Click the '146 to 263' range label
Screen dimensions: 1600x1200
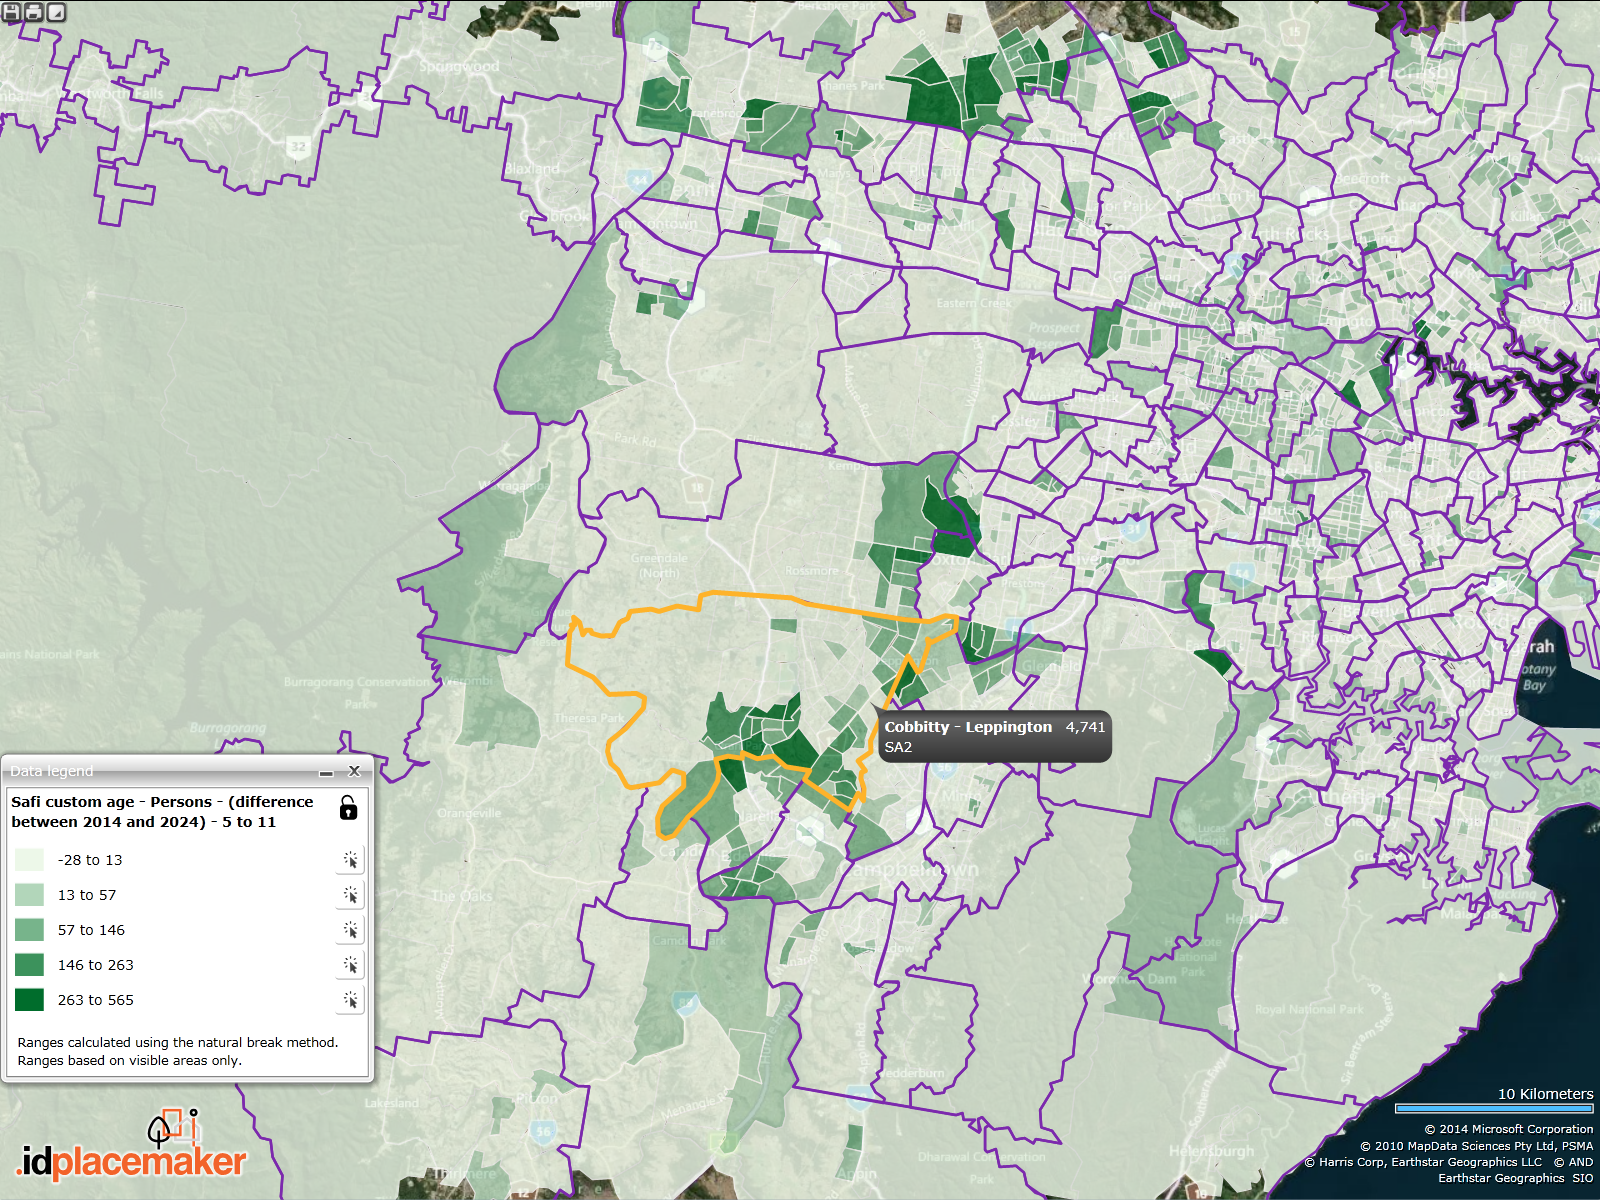coord(95,965)
